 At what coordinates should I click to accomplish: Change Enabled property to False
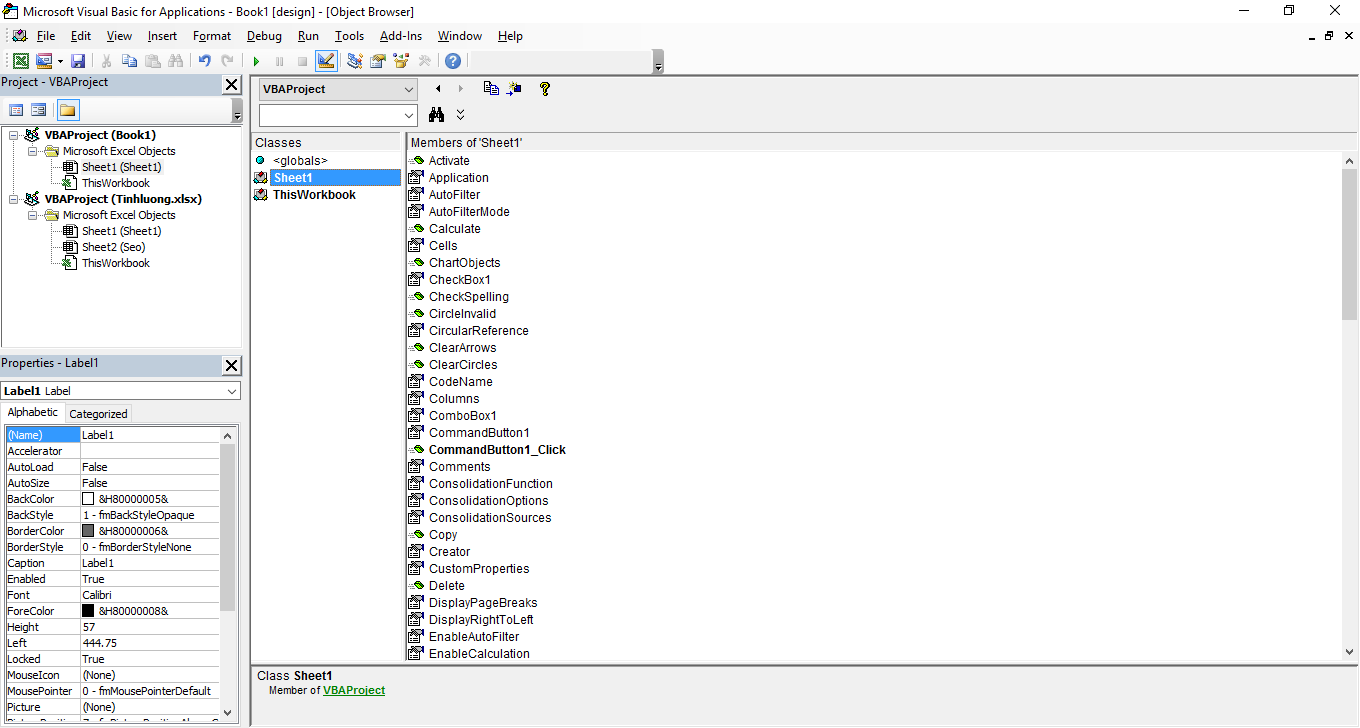coord(150,578)
